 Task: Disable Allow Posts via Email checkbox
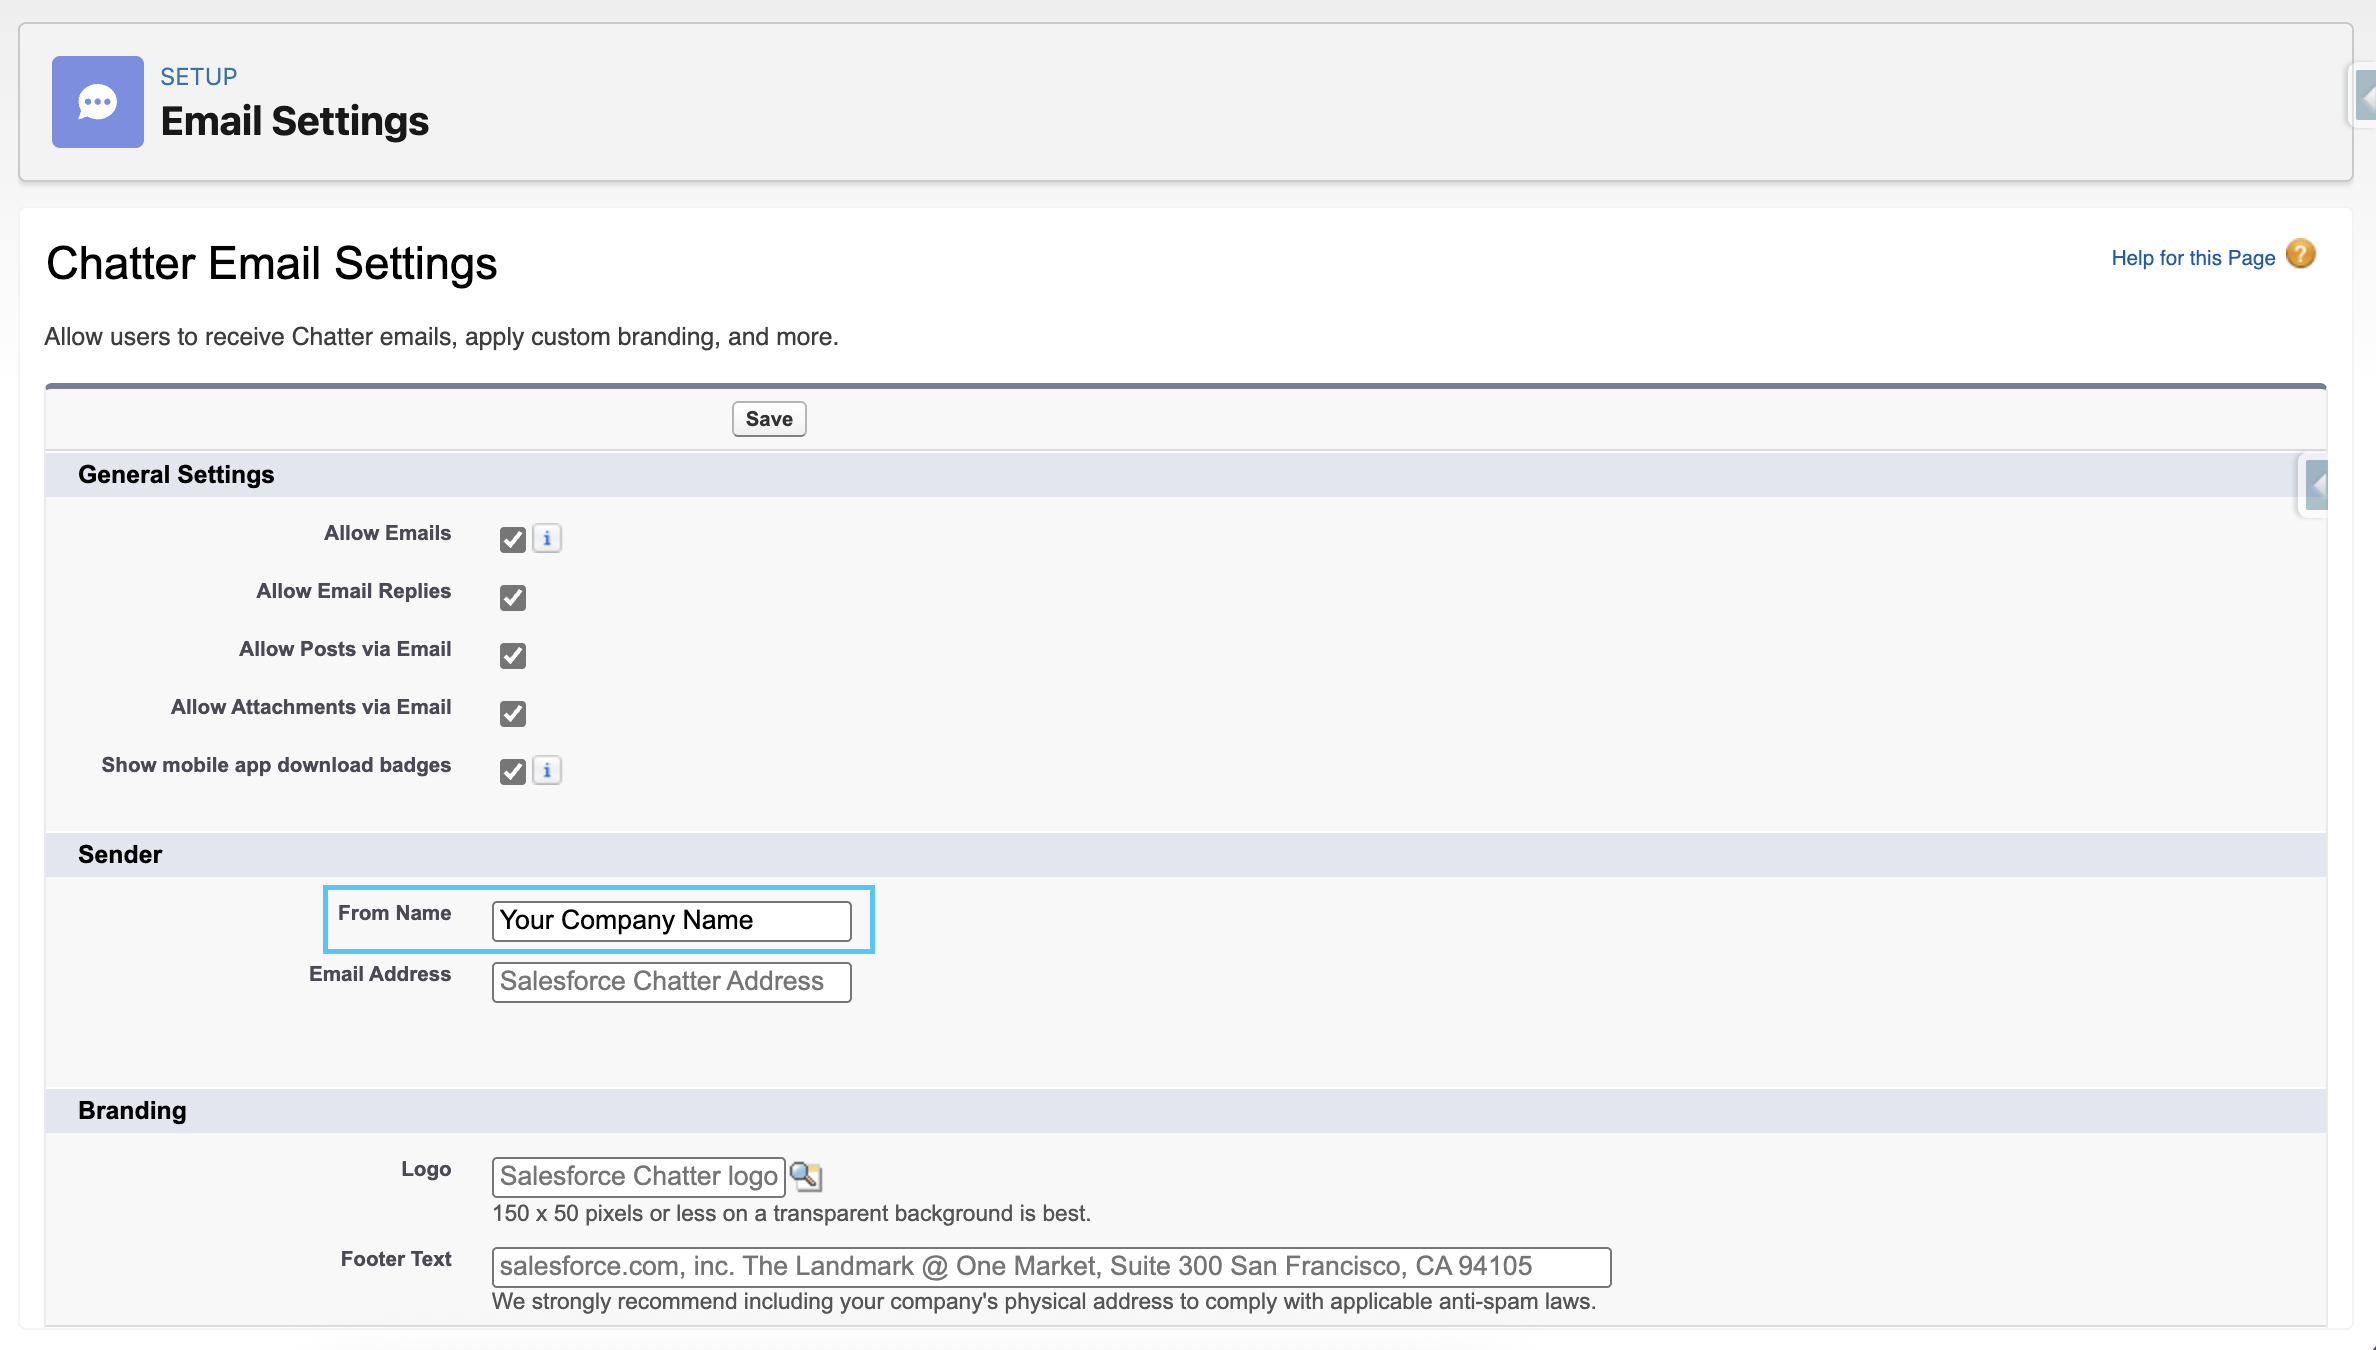pyautogui.click(x=513, y=656)
